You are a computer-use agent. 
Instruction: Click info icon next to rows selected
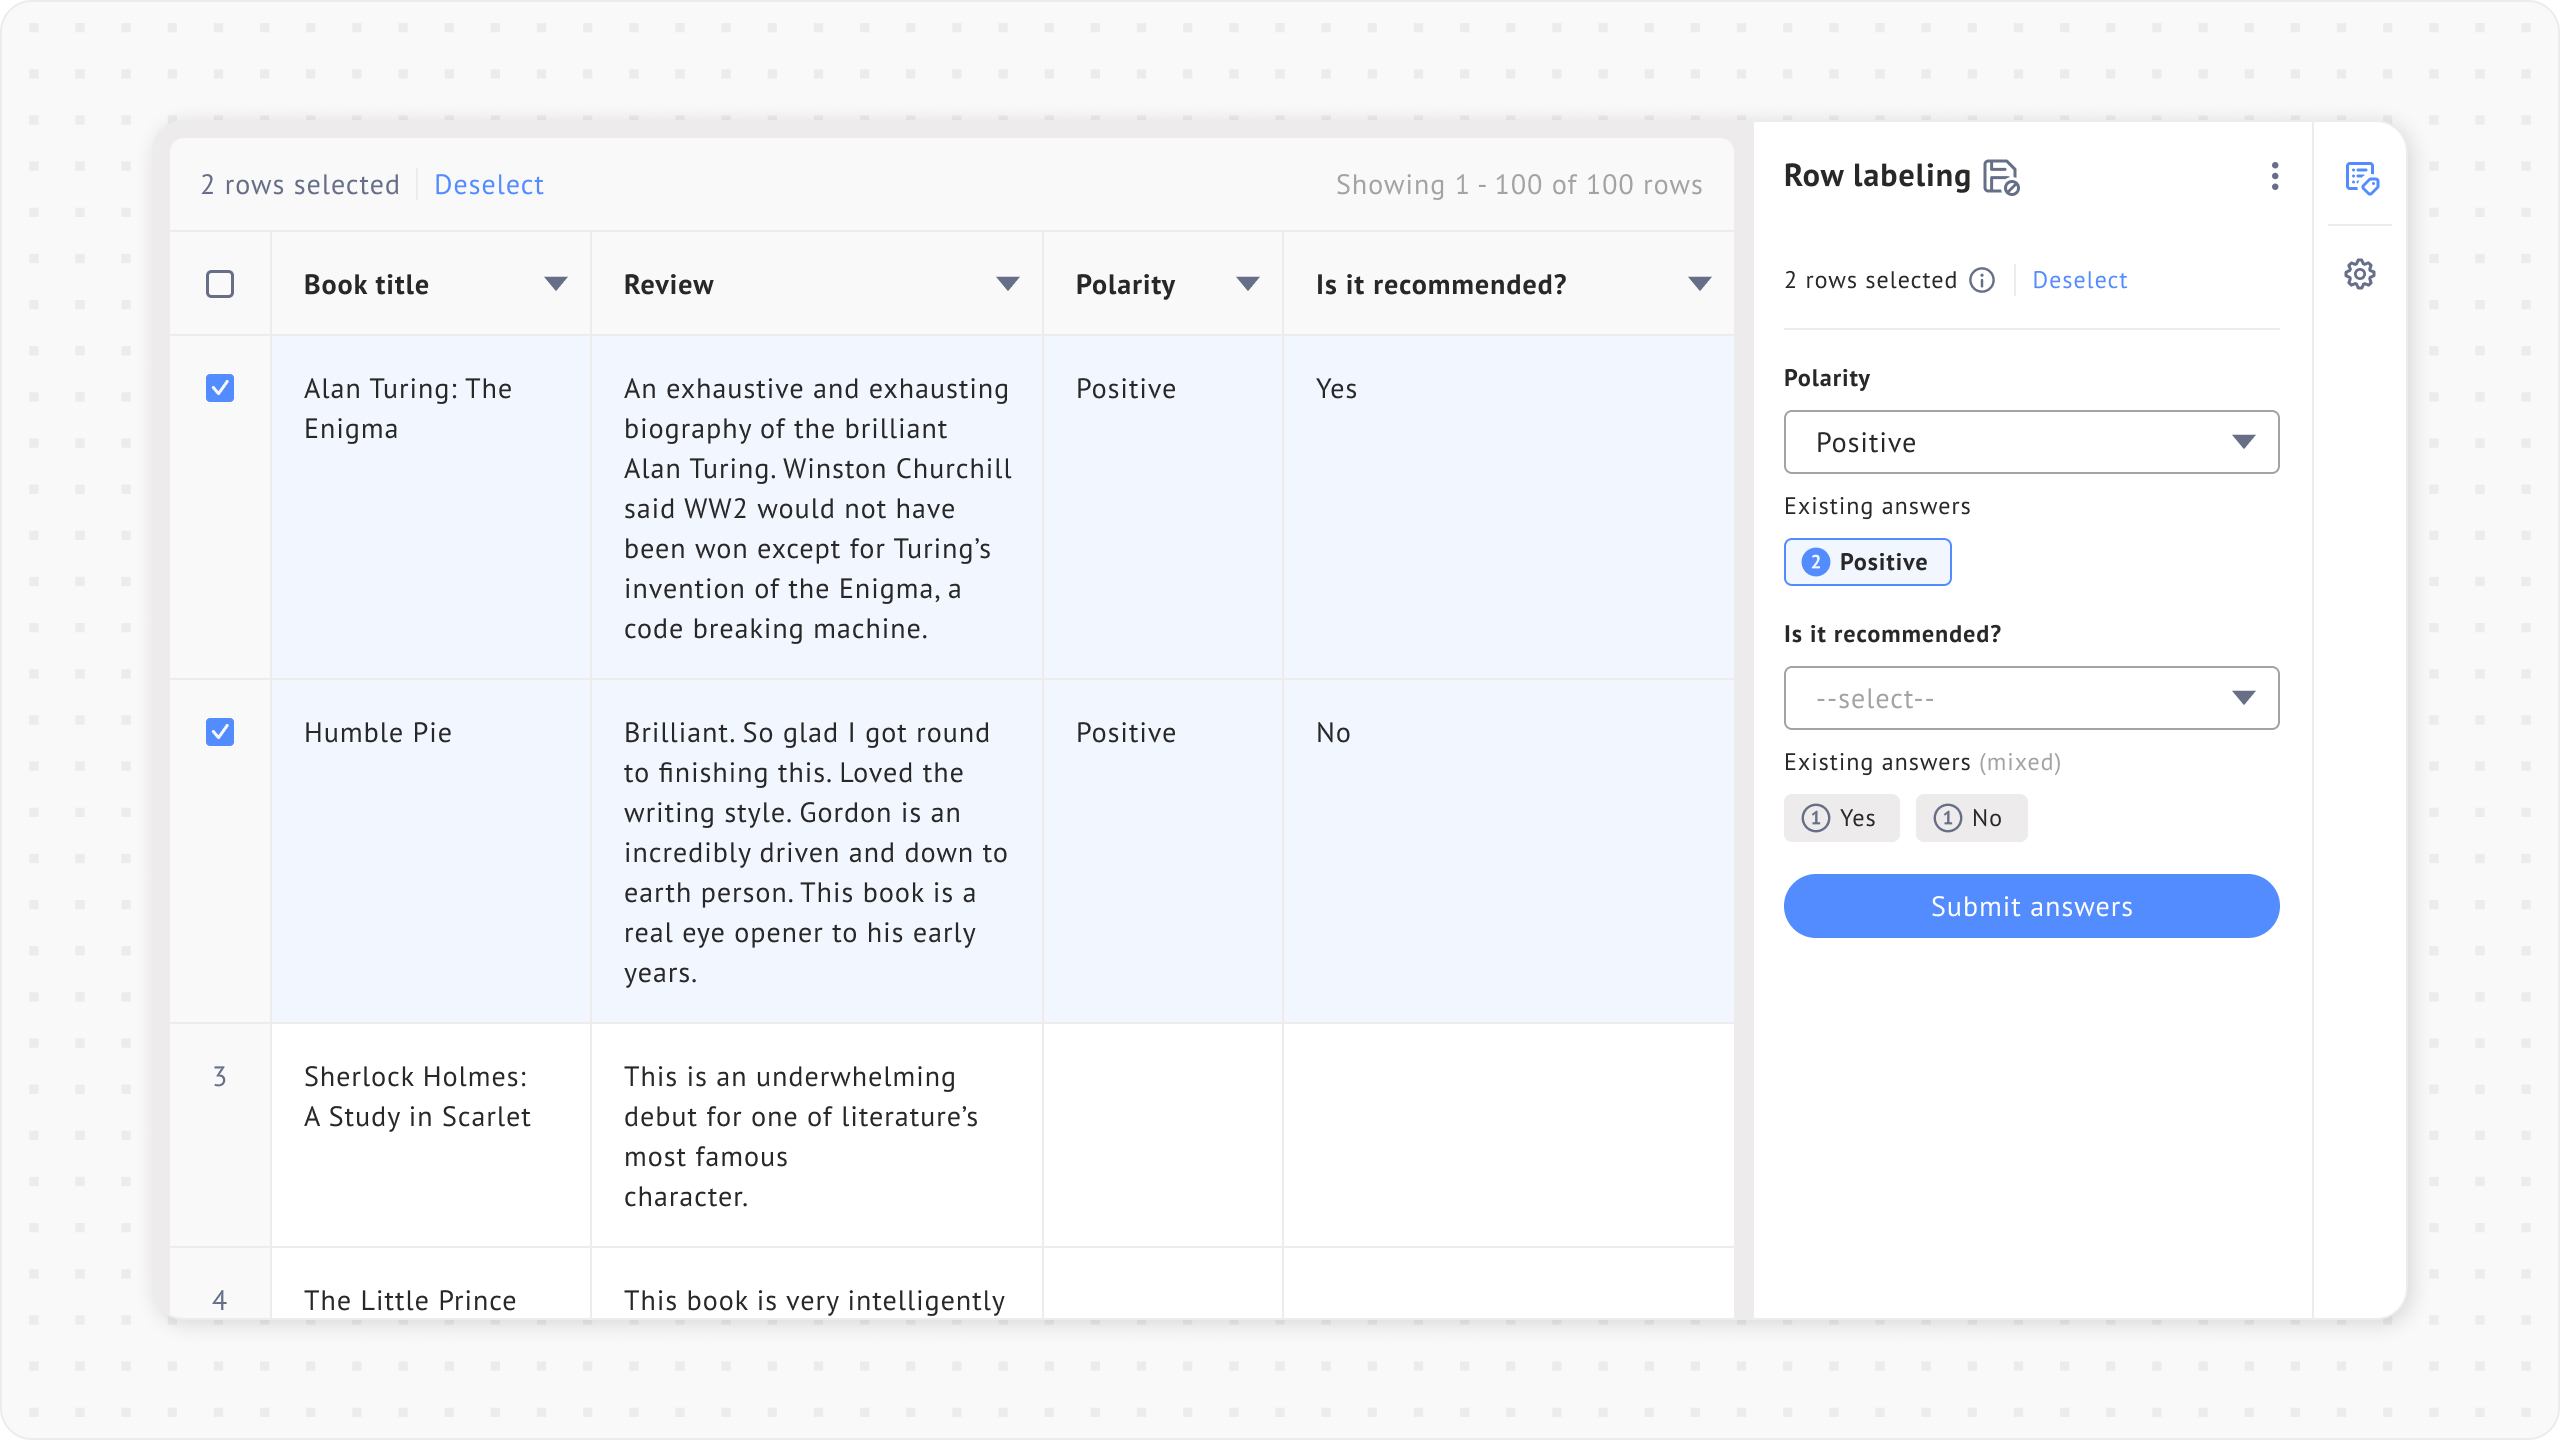point(1982,280)
